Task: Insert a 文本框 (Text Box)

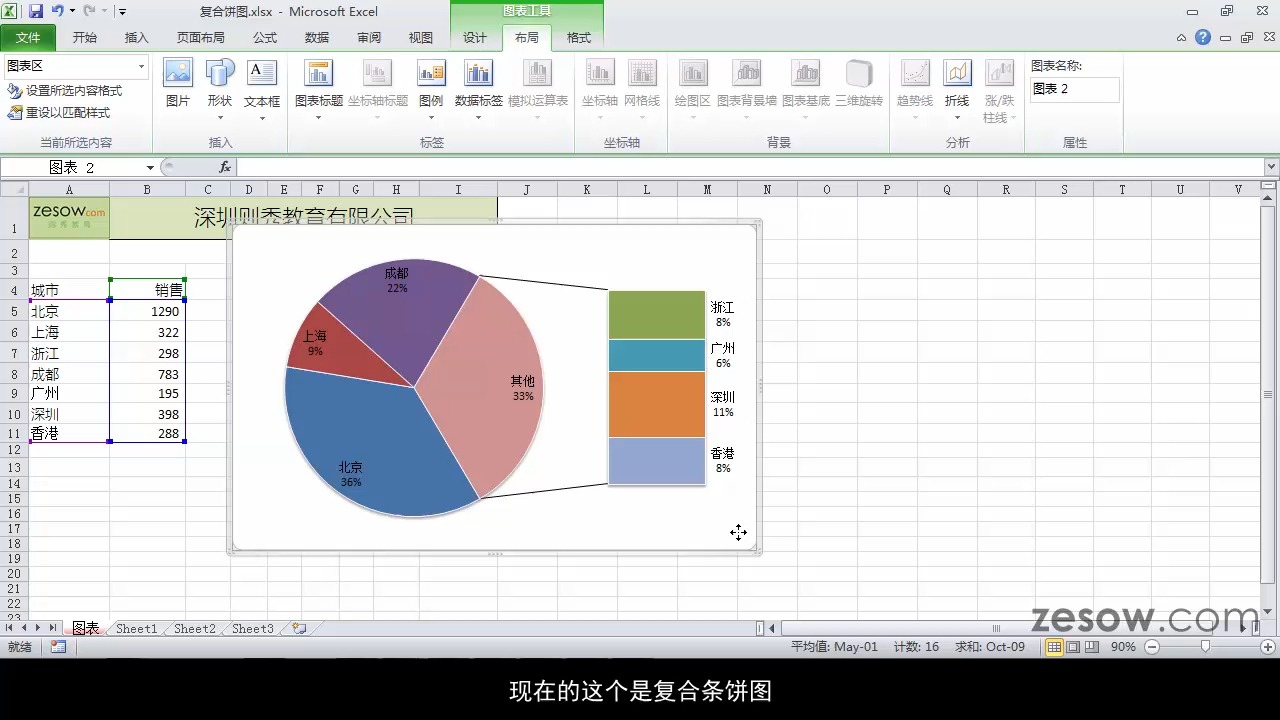Action: coord(262,90)
